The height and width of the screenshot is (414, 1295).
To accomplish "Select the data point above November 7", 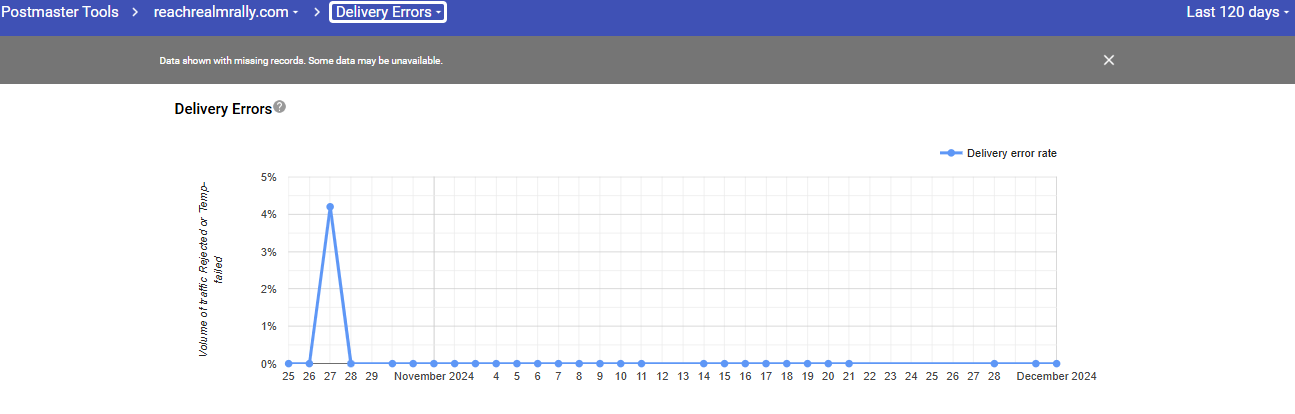I will 558,364.
